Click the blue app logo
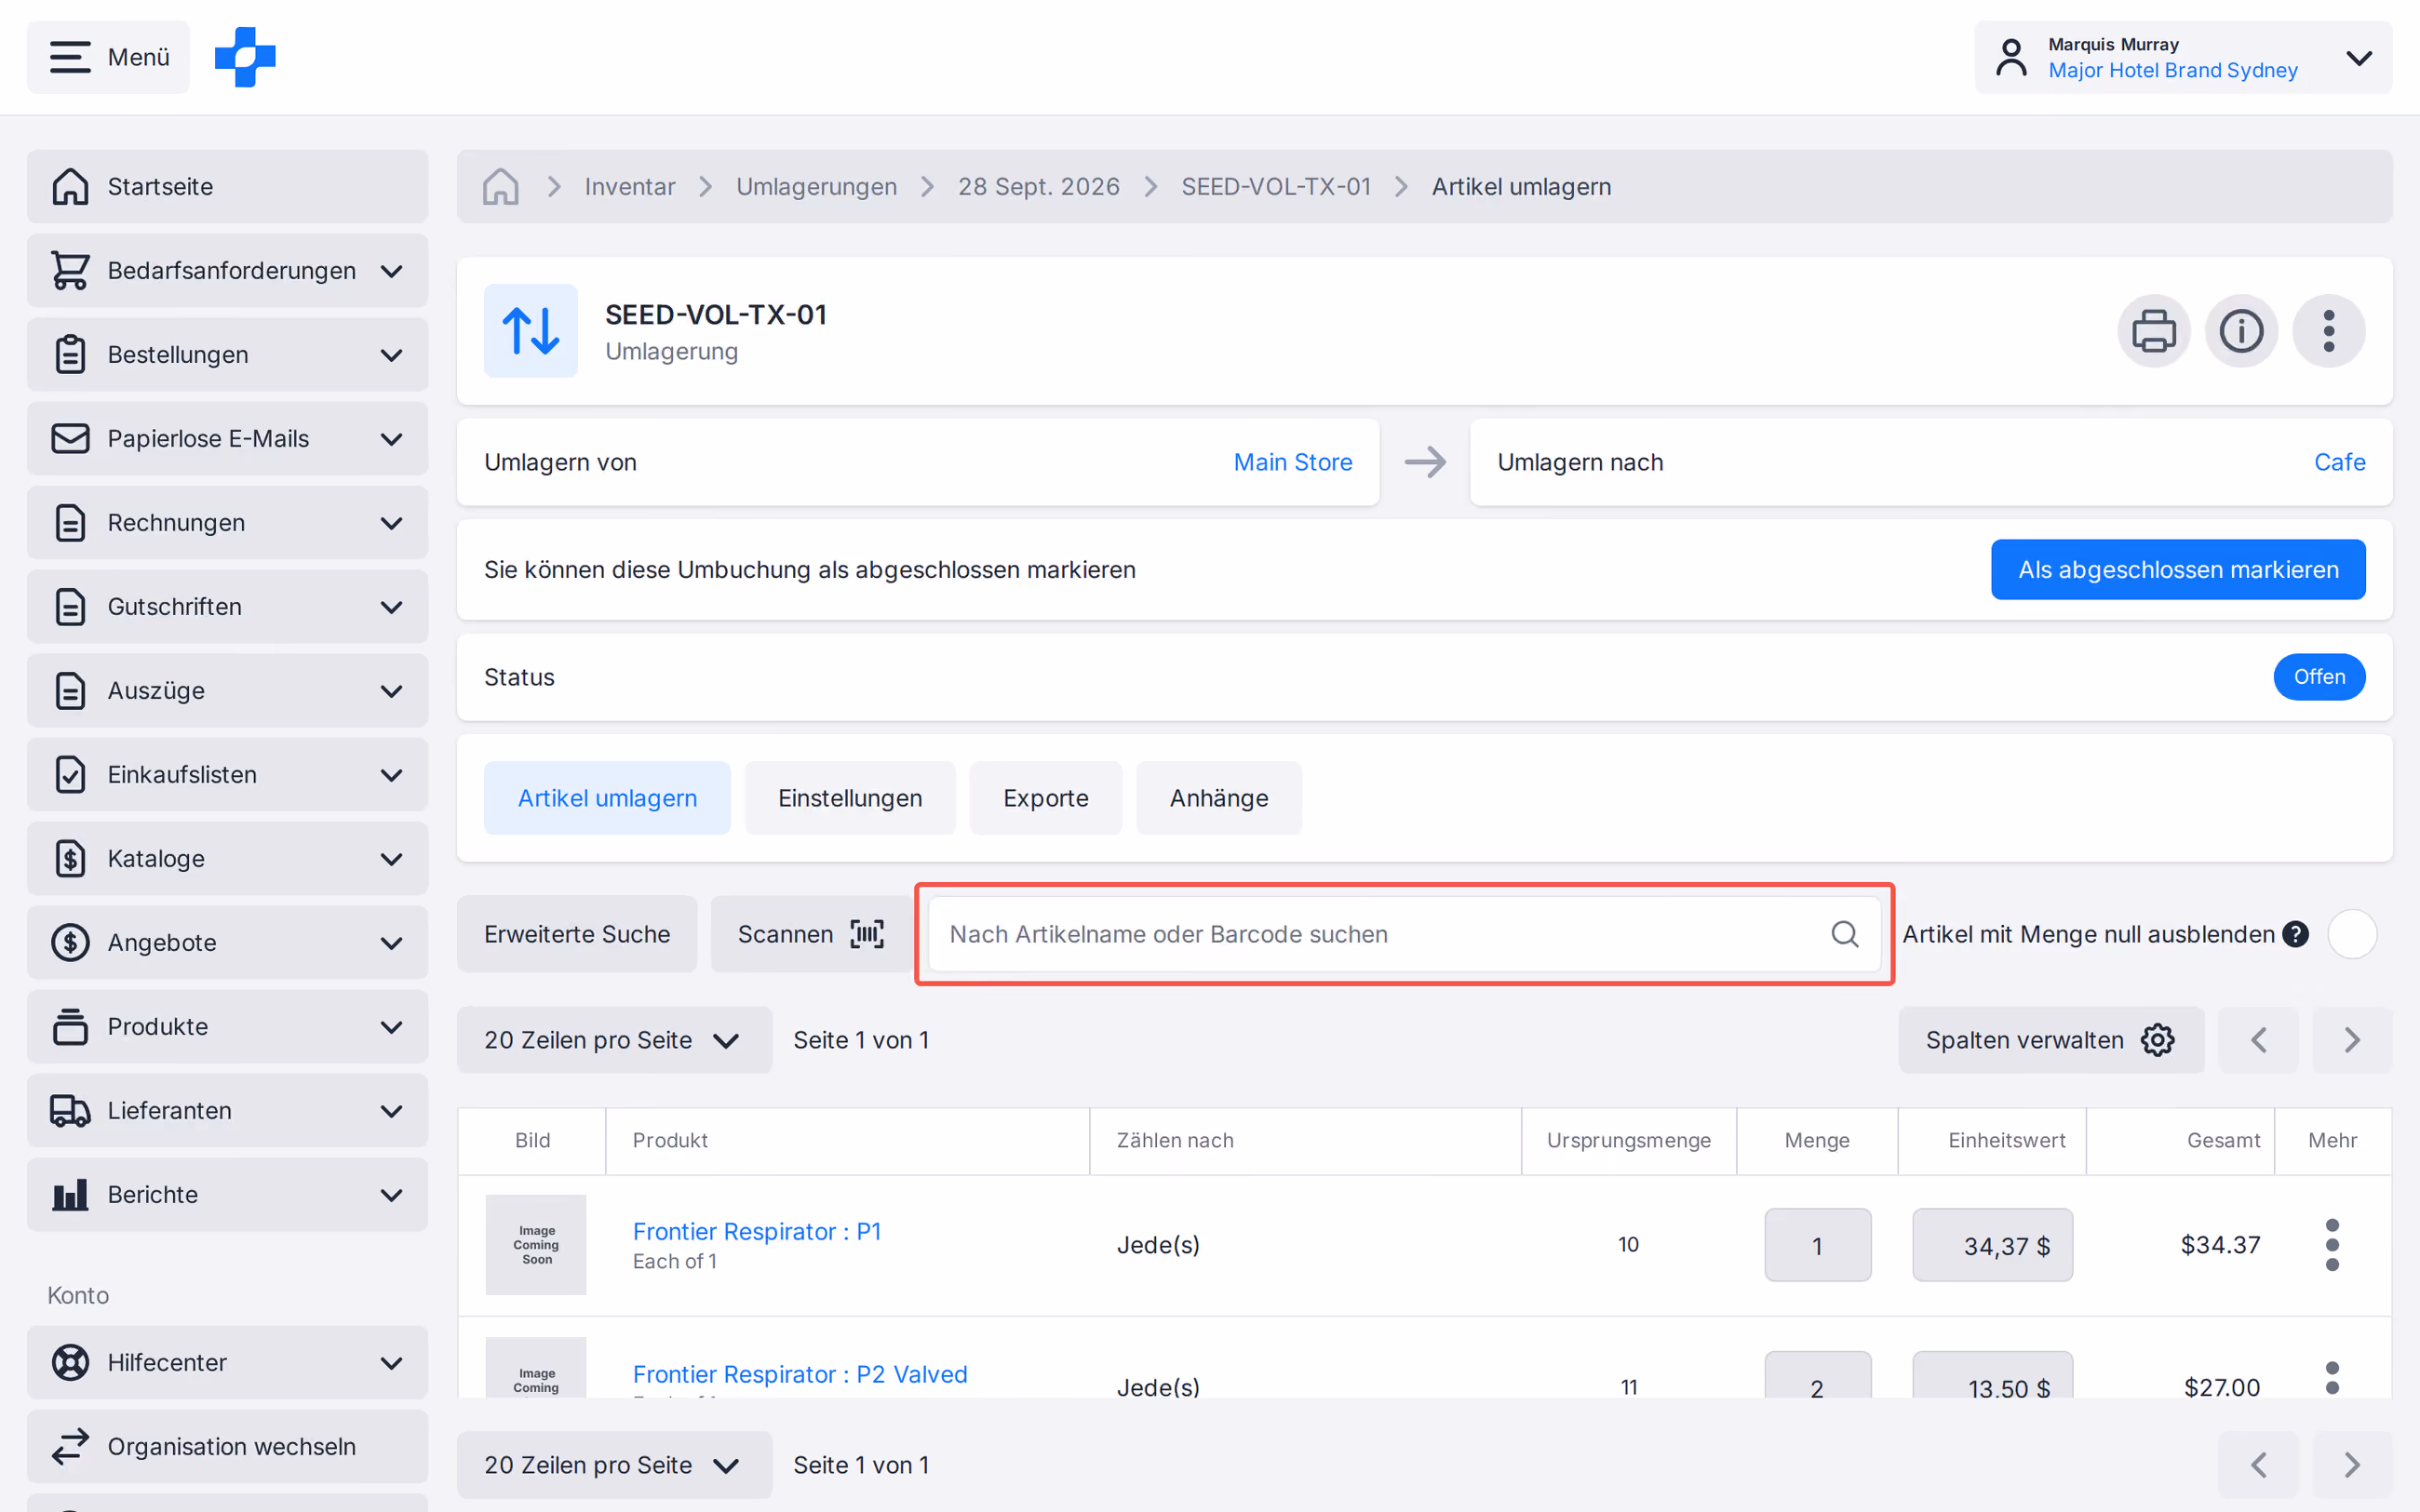 pyautogui.click(x=245, y=57)
